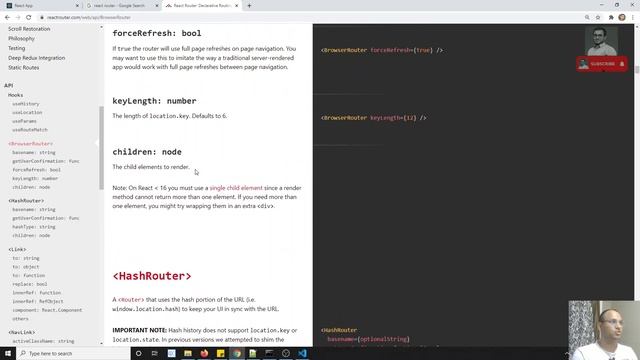640x360 pixels.
Task: Go to useLocation in the Hooks list
Action: pyautogui.click(x=27, y=113)
